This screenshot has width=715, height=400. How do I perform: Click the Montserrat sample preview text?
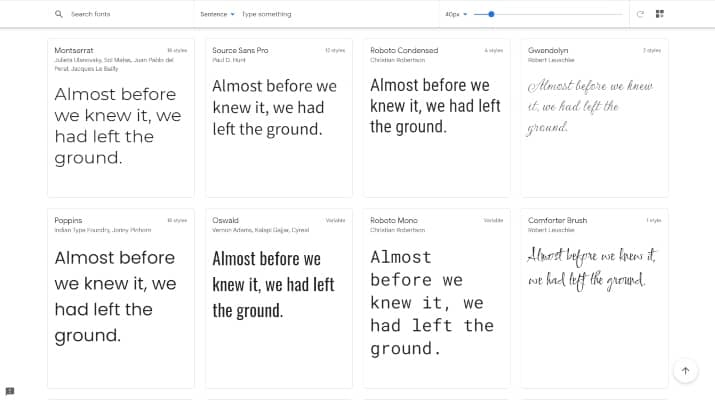[x=118, y=126]
